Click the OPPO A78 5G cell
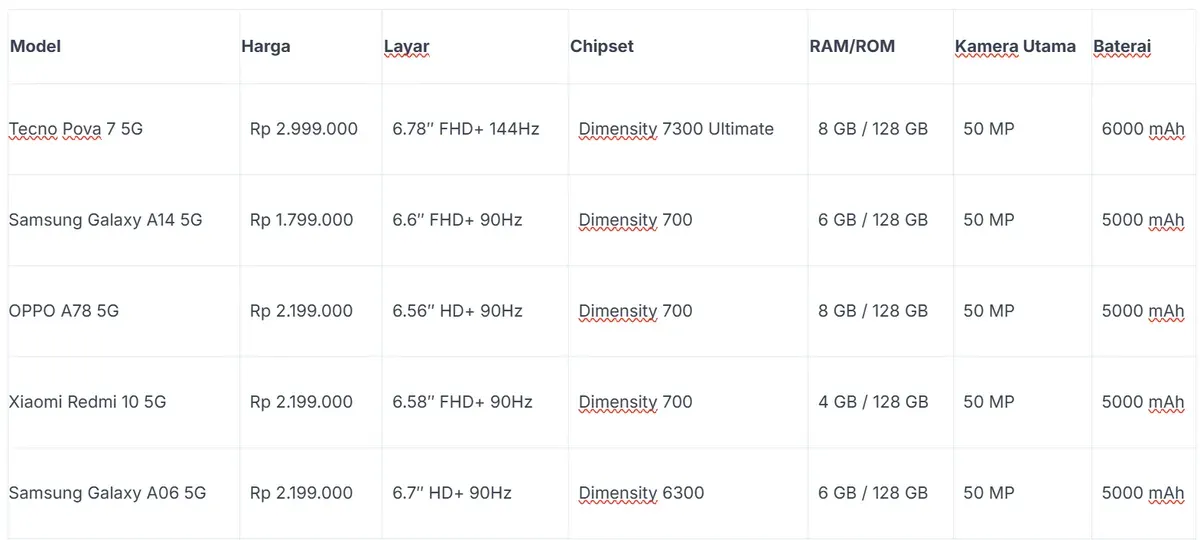1200x540 pixels. coord(64,311)
